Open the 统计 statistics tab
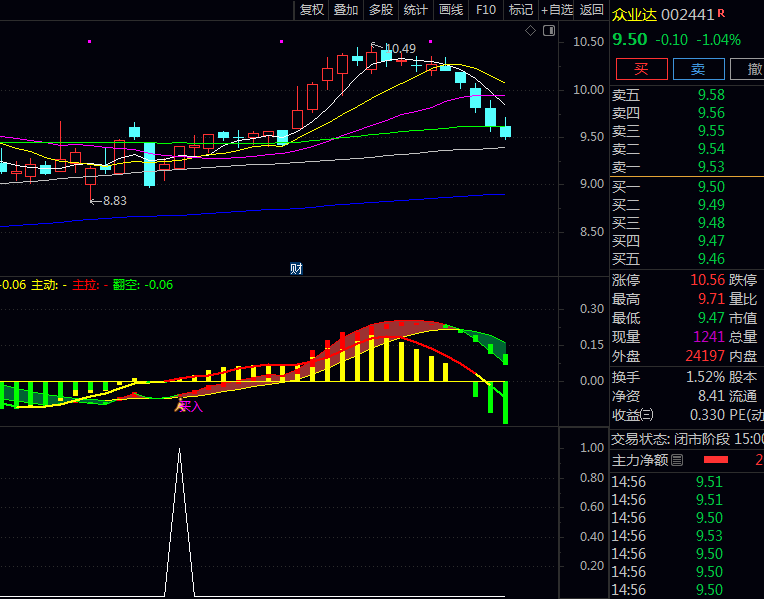Viewport: 764px width, 599px height. [416, 10]
